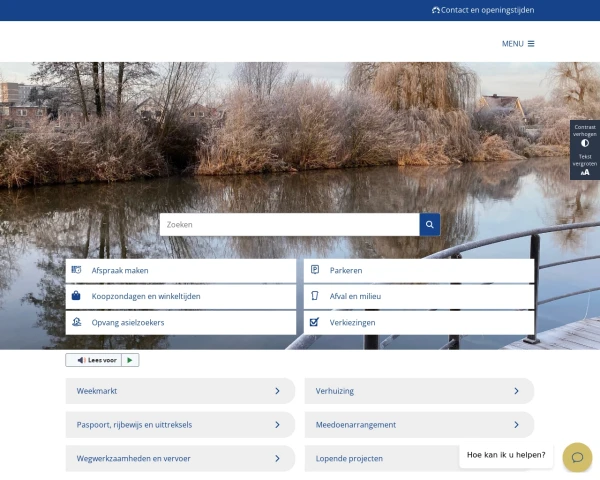Open the chat help bubble icon
Image resolution: width=600 pixels, height=480 pixels.
[577, 457]
